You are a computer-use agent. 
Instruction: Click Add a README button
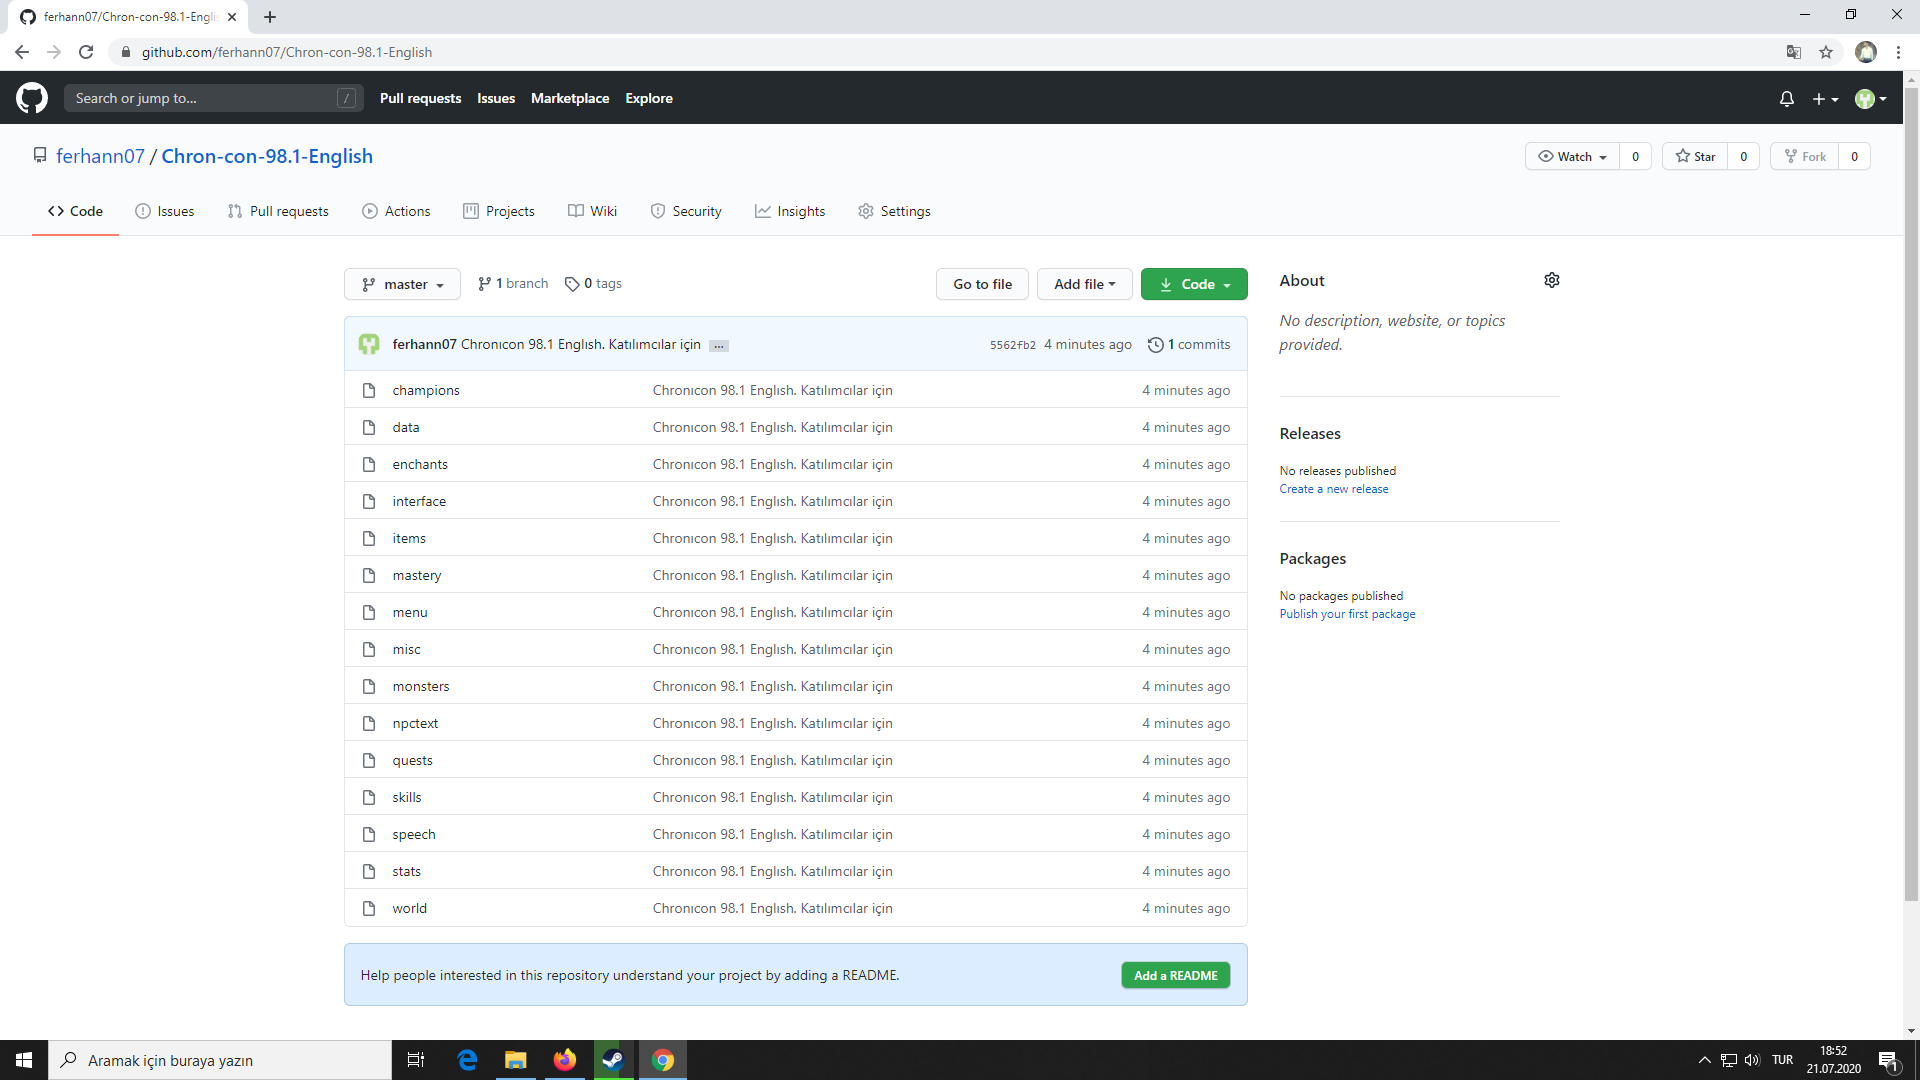coord(1175,975)
